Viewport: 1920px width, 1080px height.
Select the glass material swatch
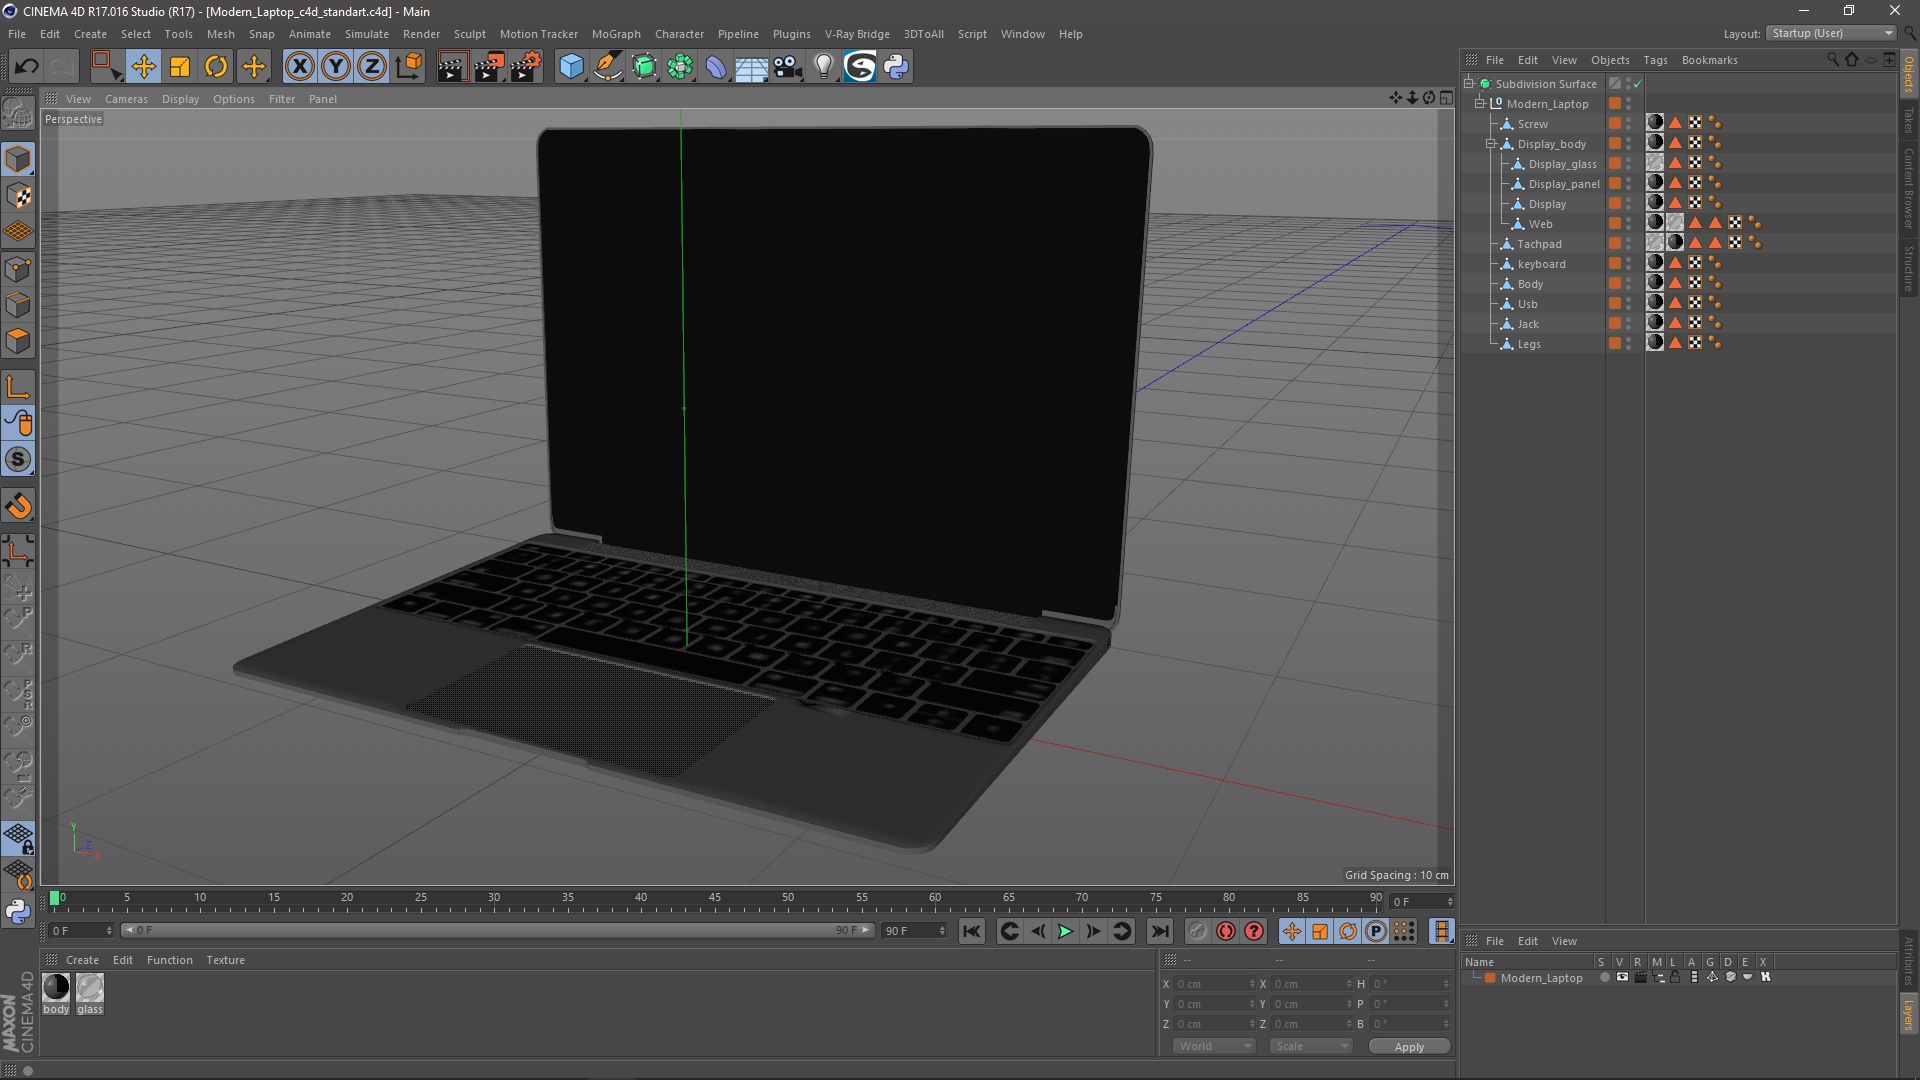click(90, 988)
